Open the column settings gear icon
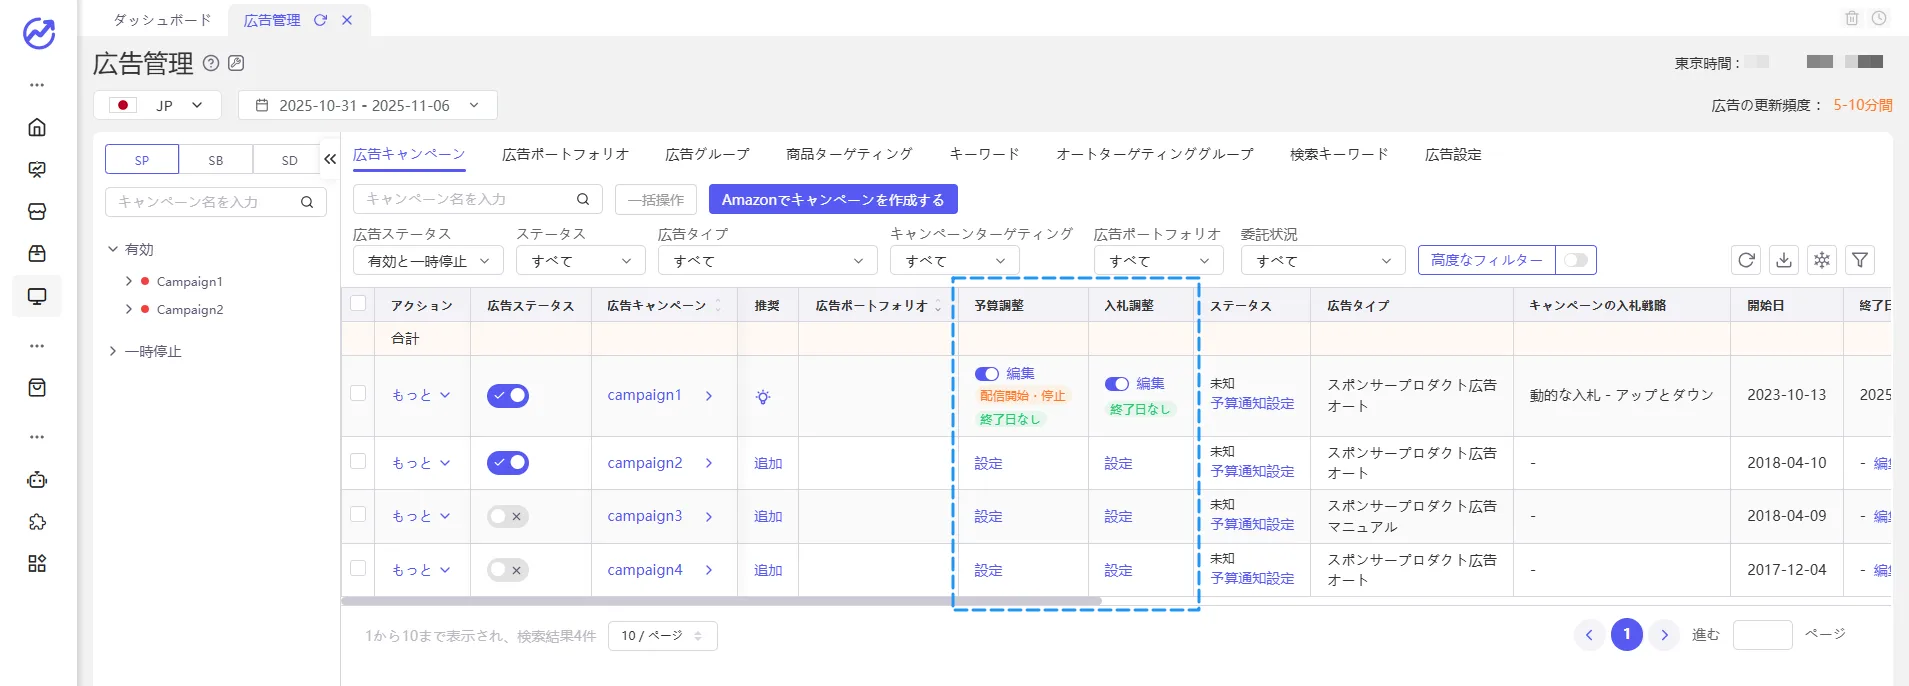Image resolution: width=1909 pixels, height=686 pixels. click(x=1822, y=260)
